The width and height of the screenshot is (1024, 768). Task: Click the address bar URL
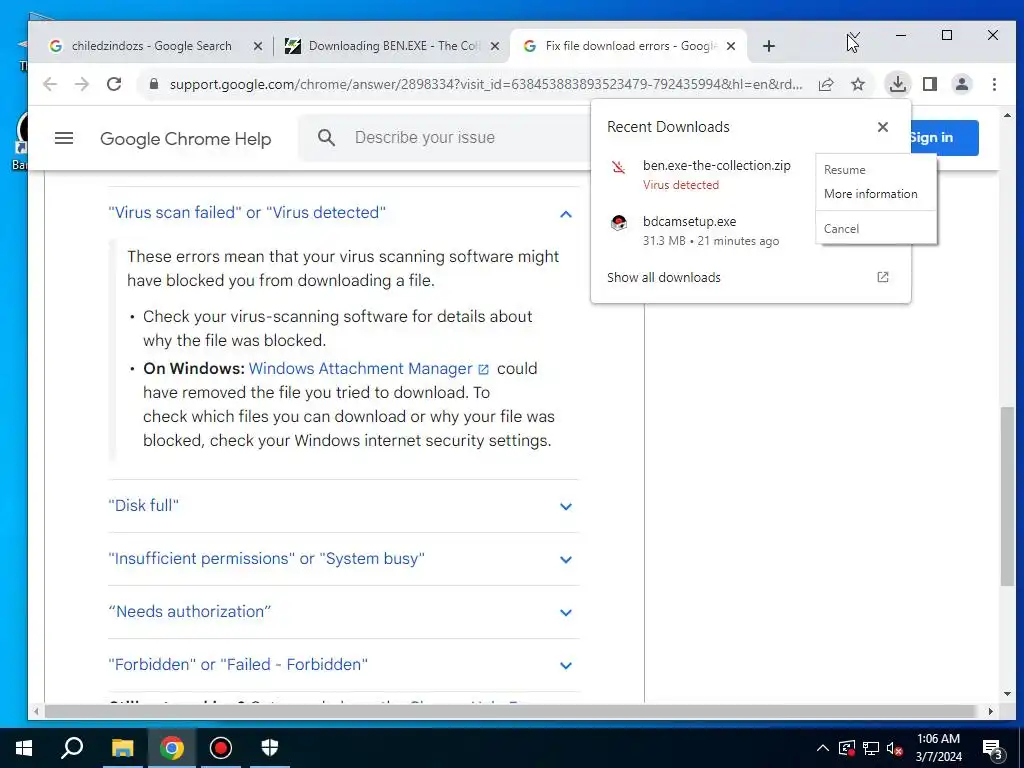(486, 84)
